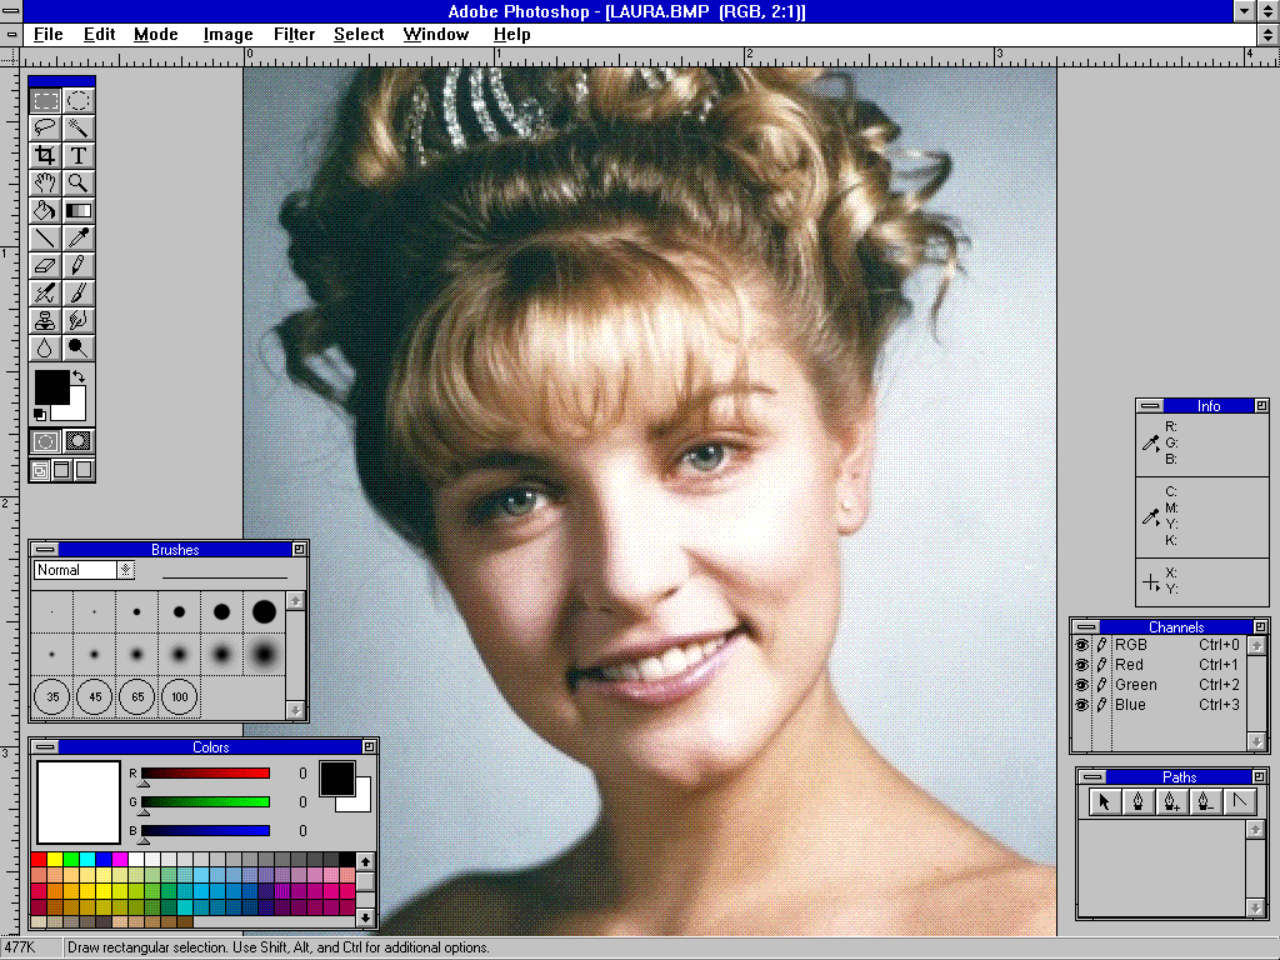Viewport: 1280px width, 960px height.
Task: Select the Crop tool
Action: pos(45,155)
